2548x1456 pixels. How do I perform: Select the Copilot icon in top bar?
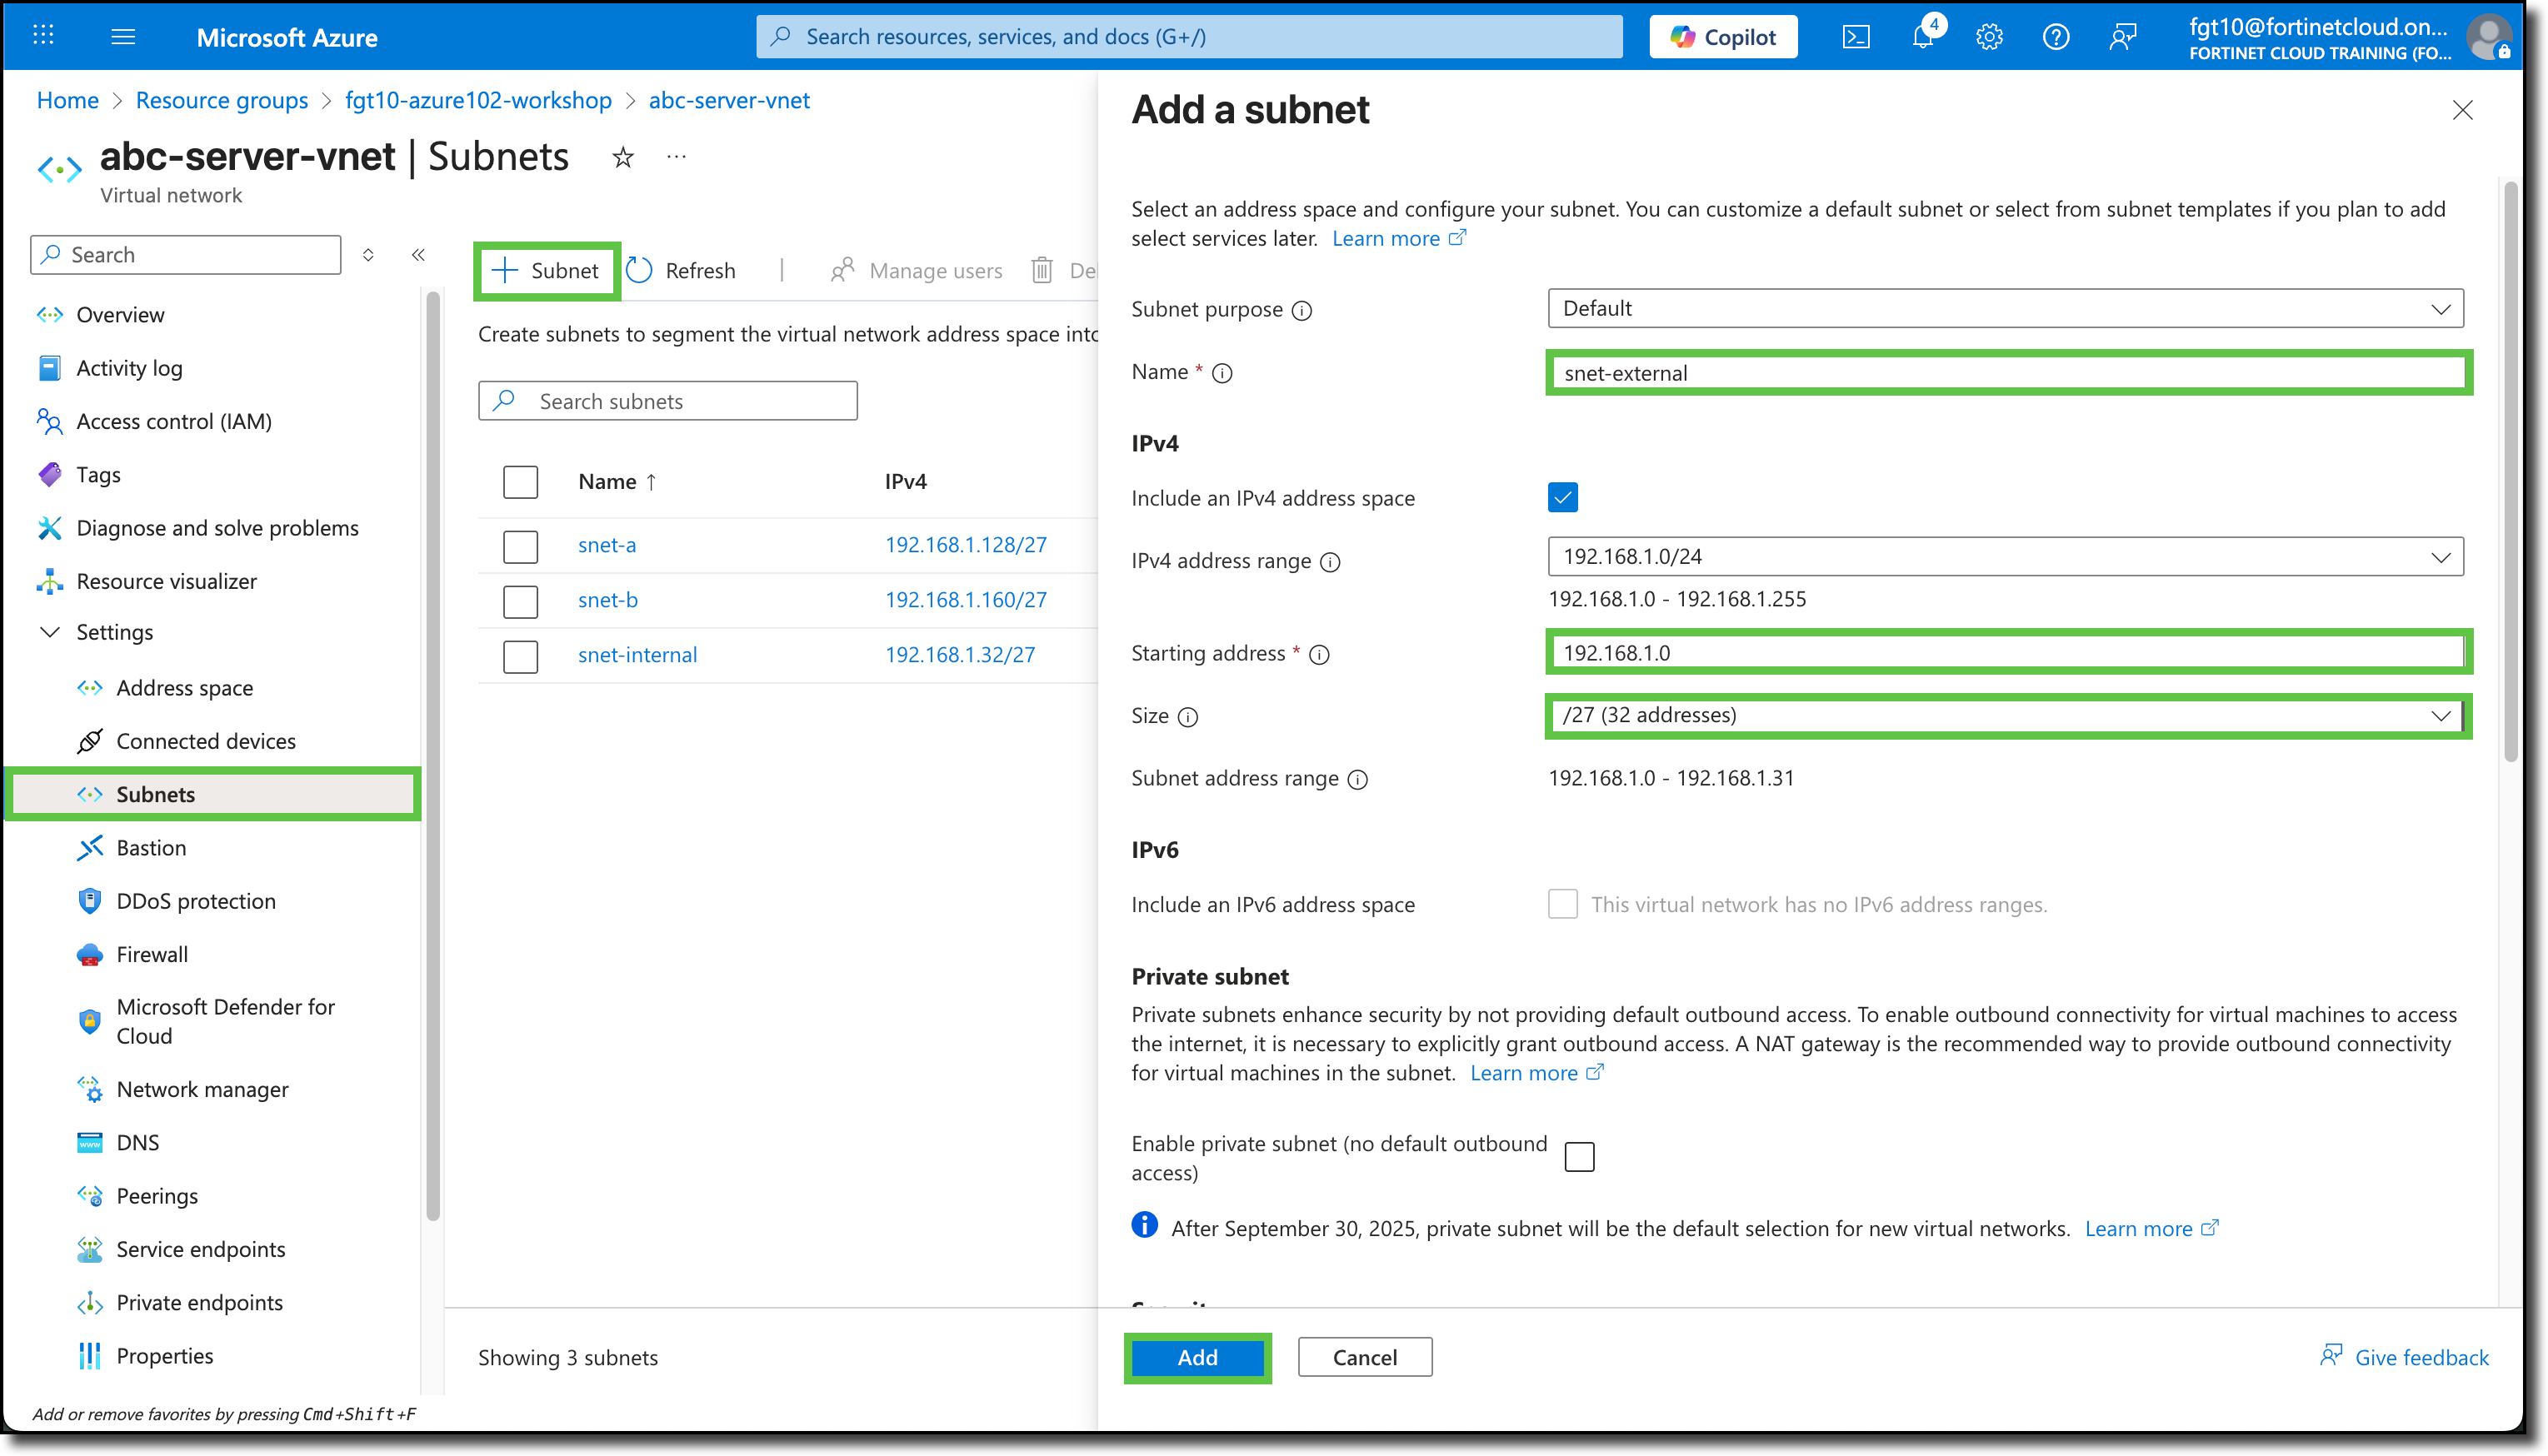point(1723,36)
